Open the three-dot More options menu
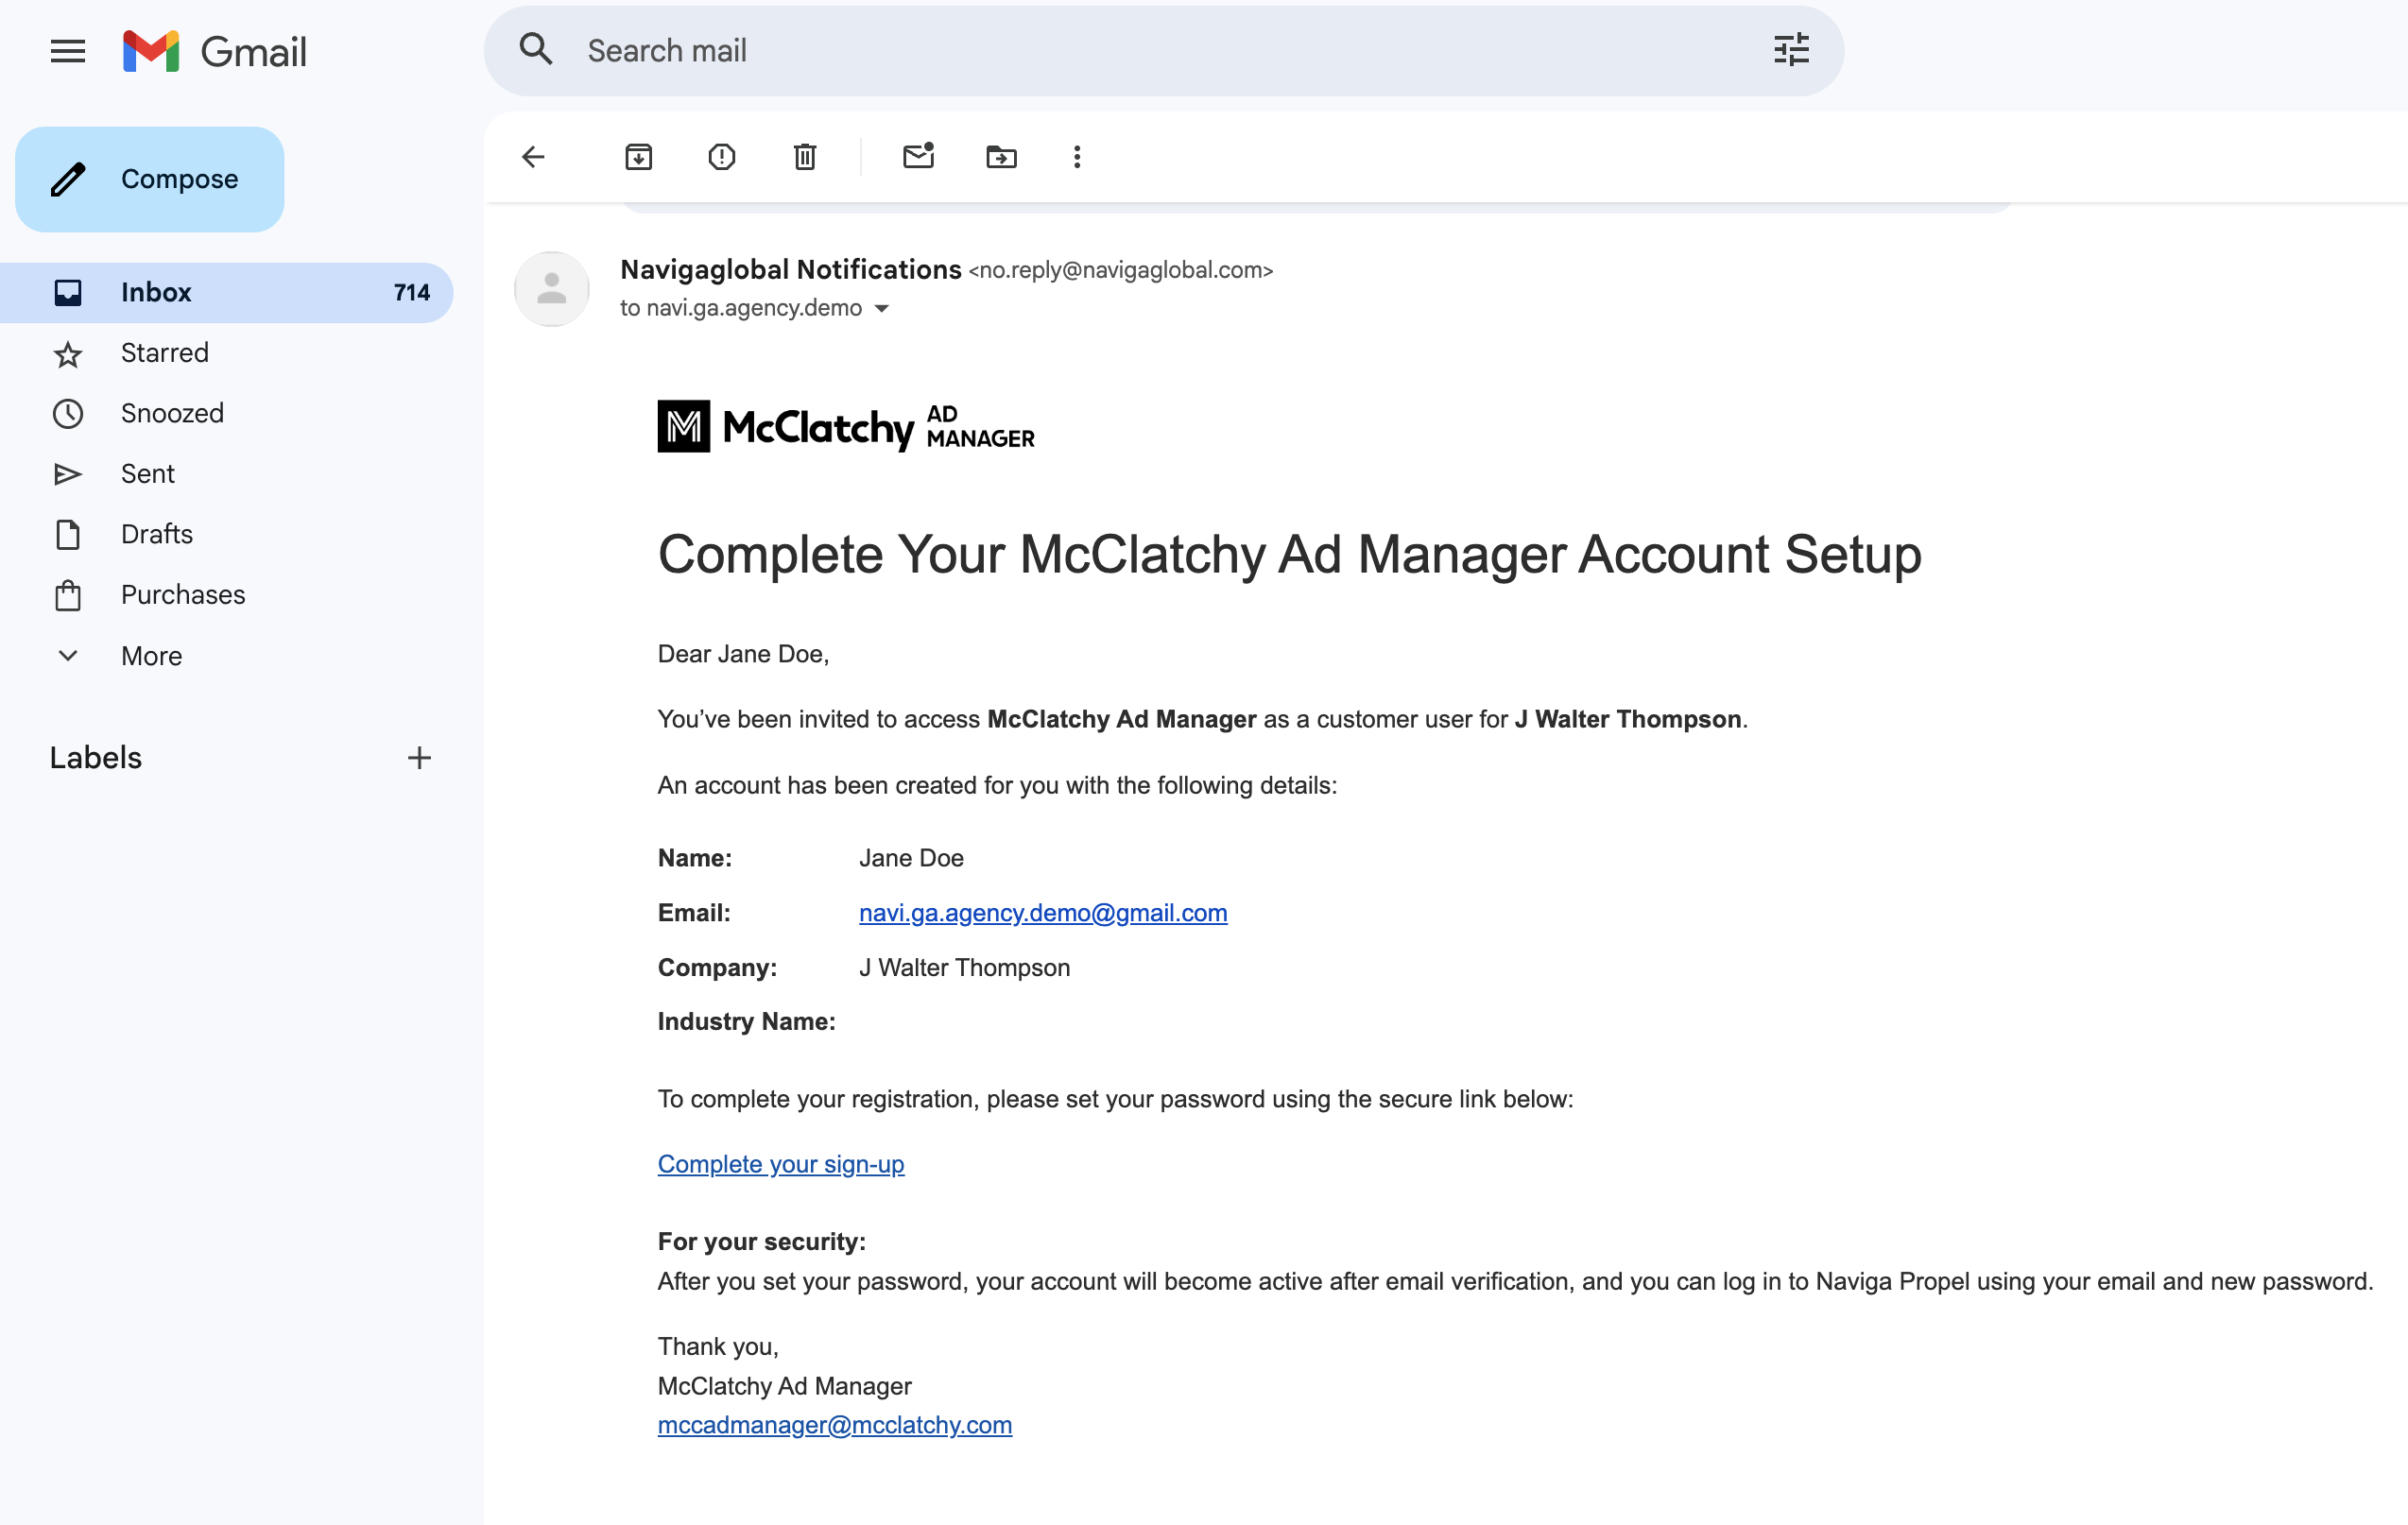The image size is (2408, 1525). [1076, 157]
